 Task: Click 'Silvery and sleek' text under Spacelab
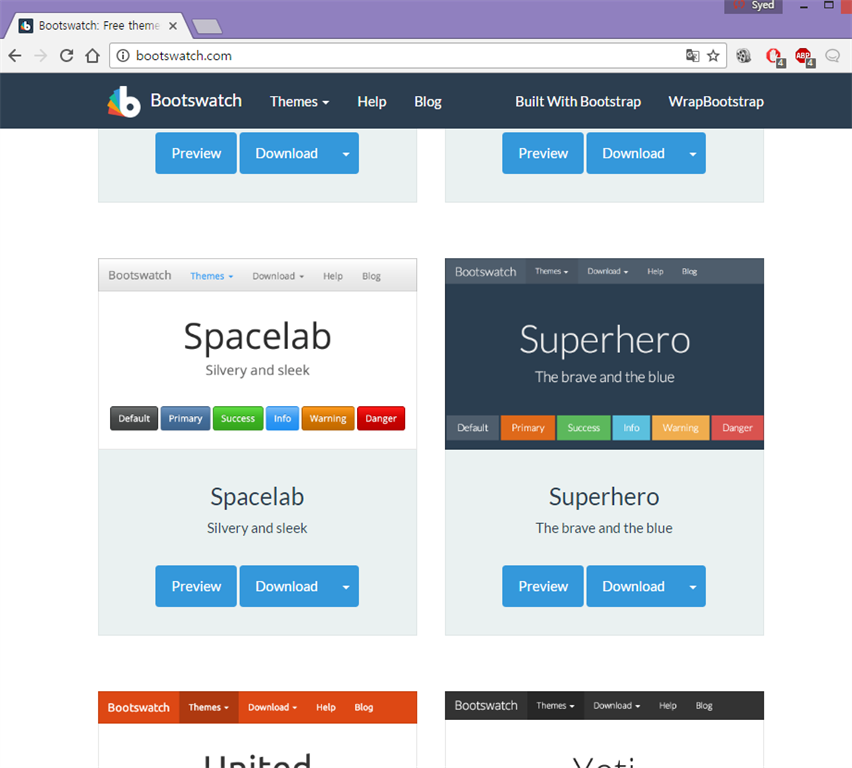click(257, 528)
